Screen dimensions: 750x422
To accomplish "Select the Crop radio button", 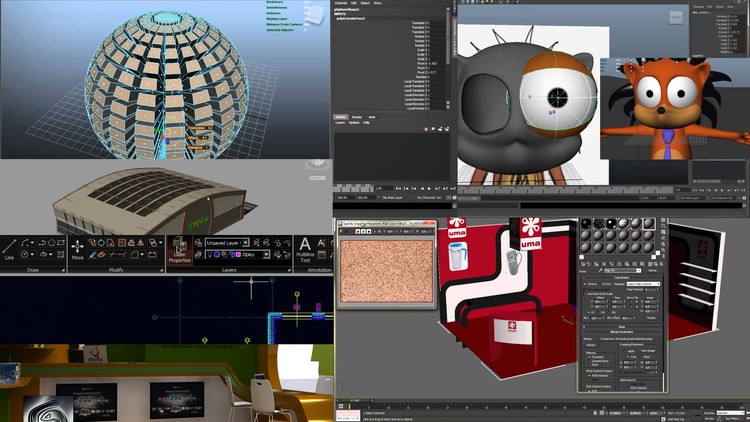I will (628, 357).
